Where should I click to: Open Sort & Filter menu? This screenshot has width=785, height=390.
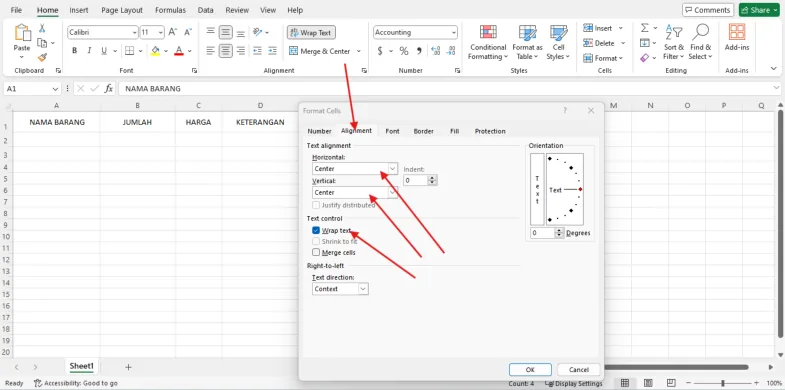click(x=674, y=43)
